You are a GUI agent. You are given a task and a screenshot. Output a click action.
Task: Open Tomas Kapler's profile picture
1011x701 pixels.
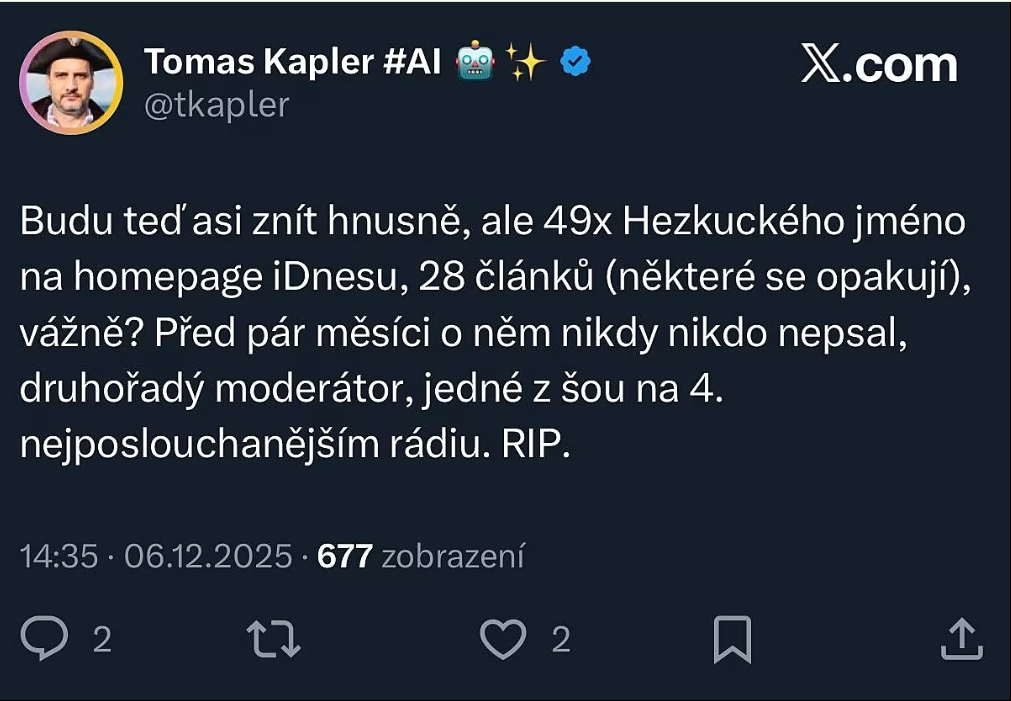tap(71, 82)
